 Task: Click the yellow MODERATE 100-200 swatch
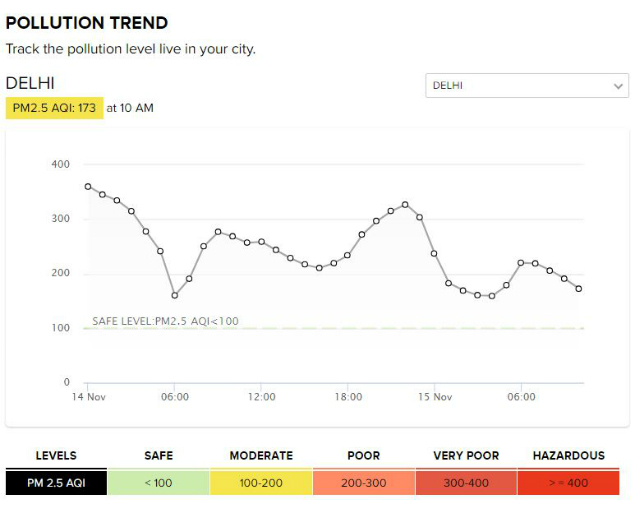coord(261,483)
